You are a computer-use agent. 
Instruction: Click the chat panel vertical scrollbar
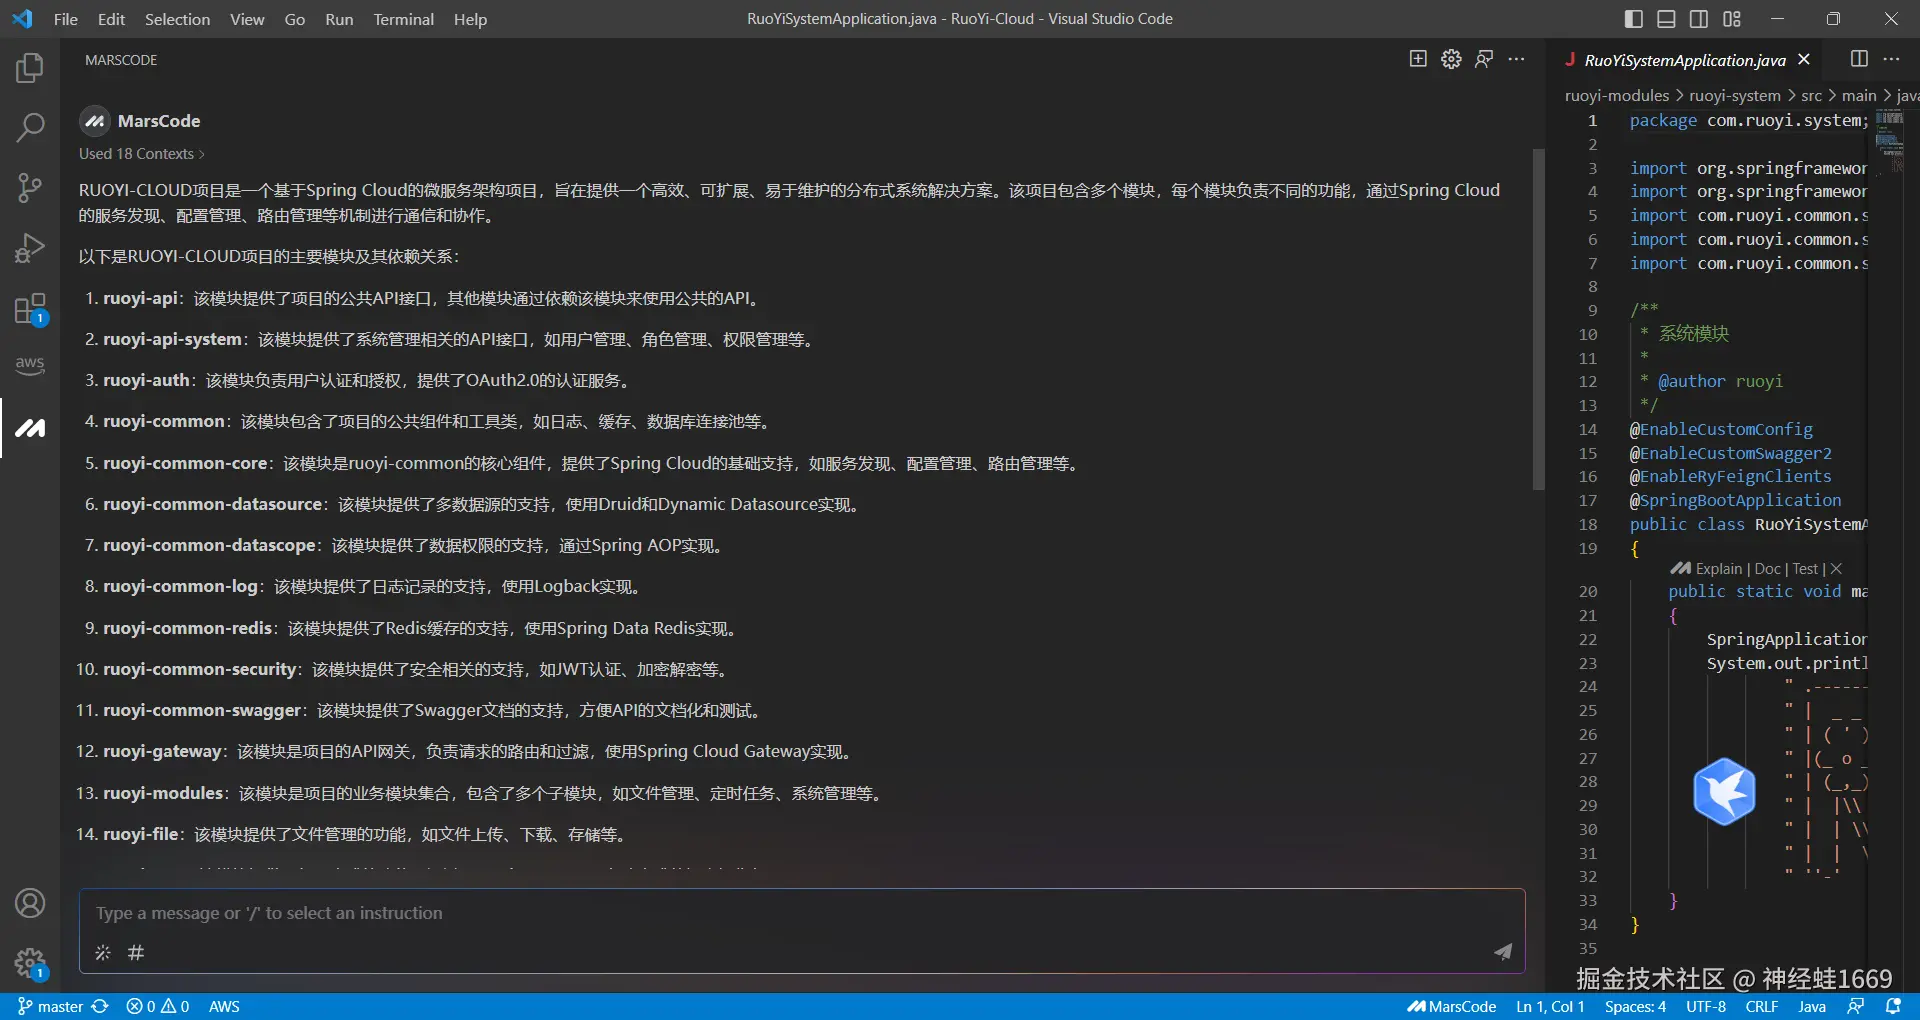pyautogui.click(x=1539, y=320)
